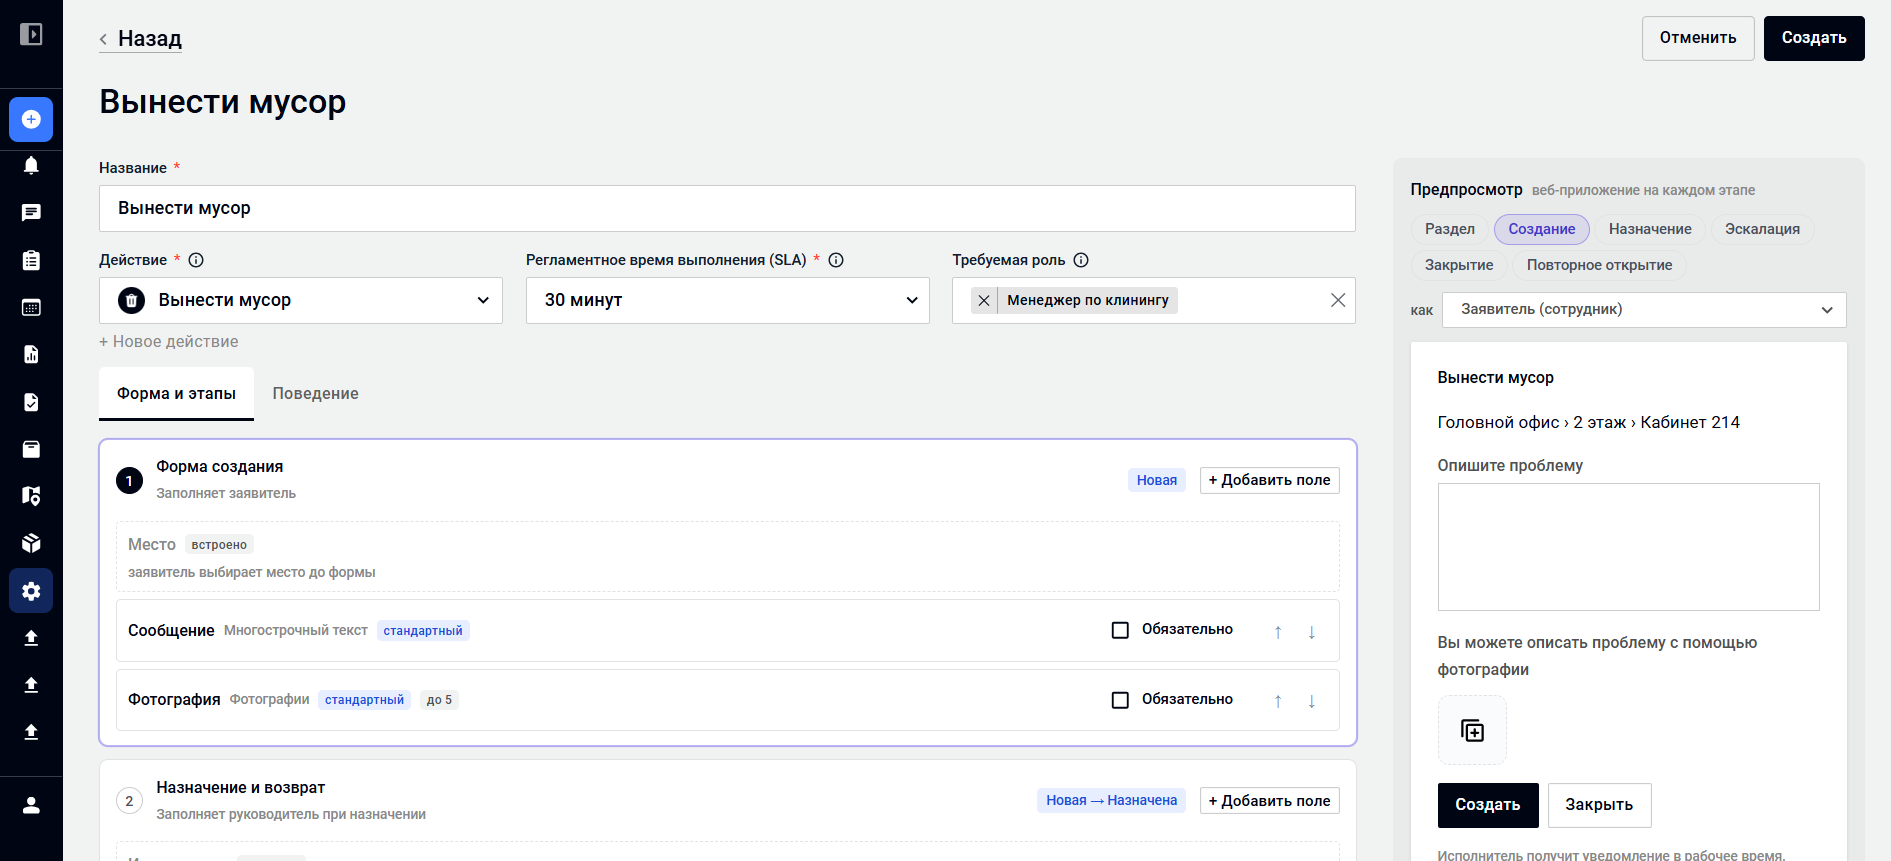This screenshot has width=1891, height=861.
Task: Click info icon next to Требуемая роль
Action: click(x=1081, y=260)
